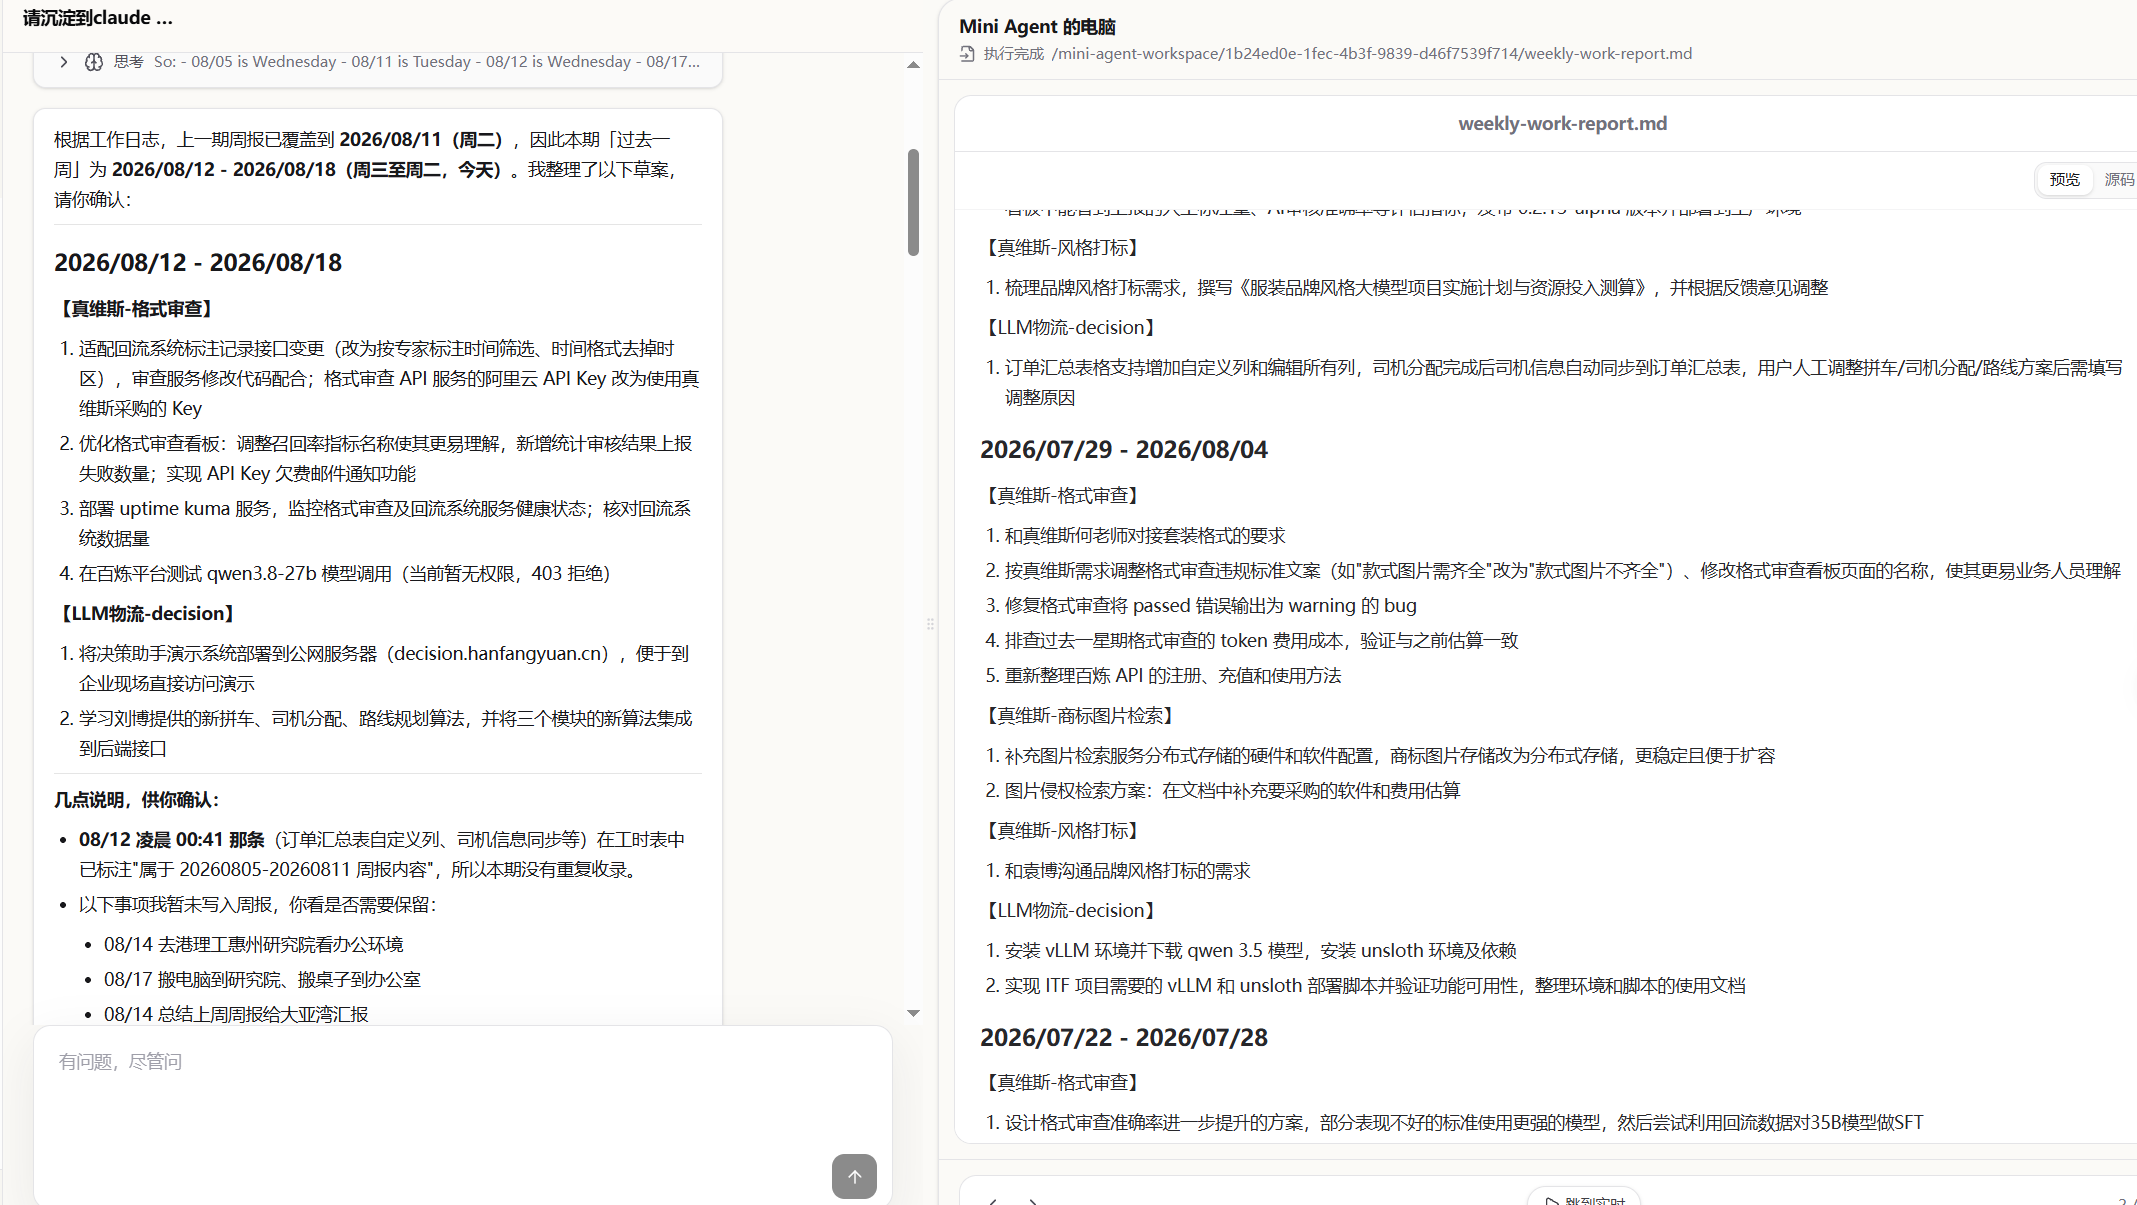Click the Mini Agent 的电脑 panel title

1037,27
